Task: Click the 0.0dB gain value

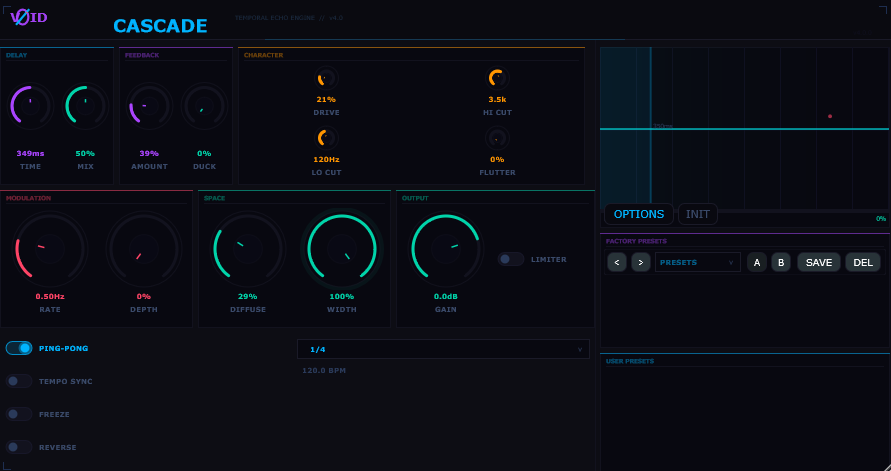Action: tap(446, 296)
